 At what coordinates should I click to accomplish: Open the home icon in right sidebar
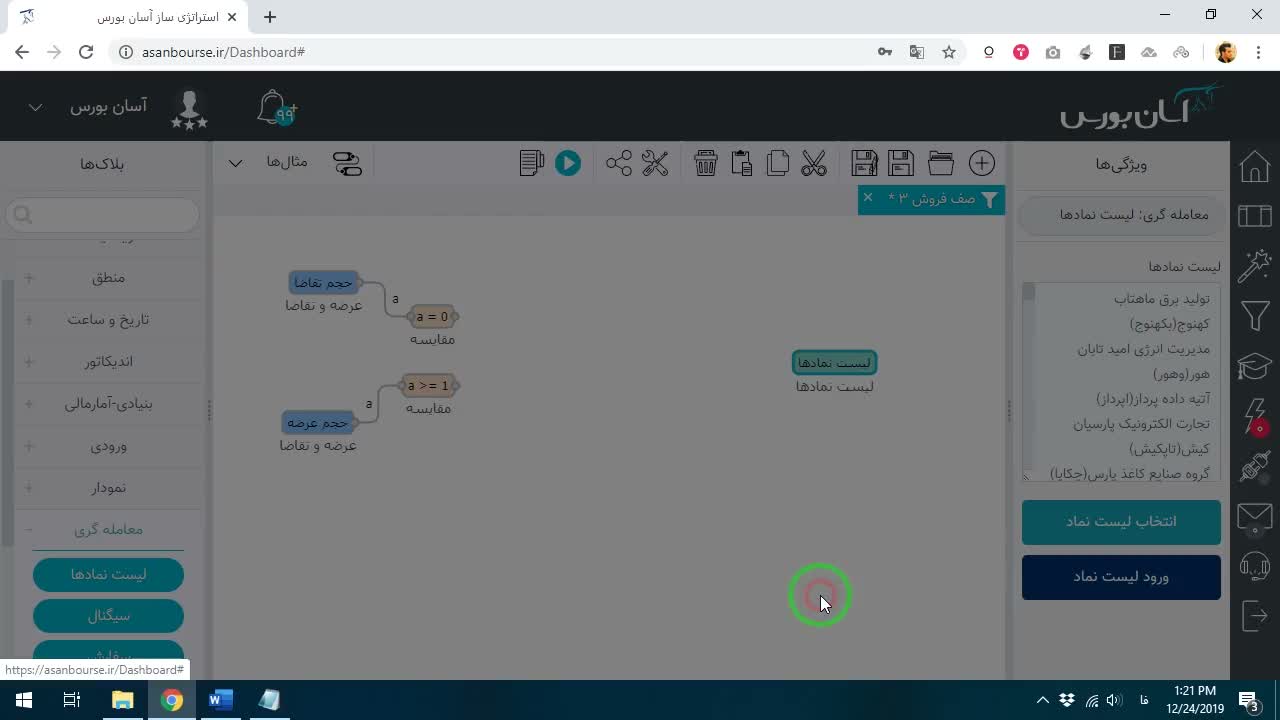pos(1255,167)
